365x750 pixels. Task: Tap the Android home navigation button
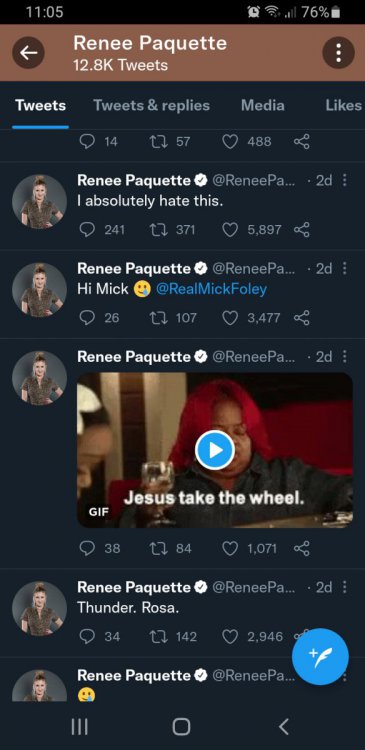(181, 727)
